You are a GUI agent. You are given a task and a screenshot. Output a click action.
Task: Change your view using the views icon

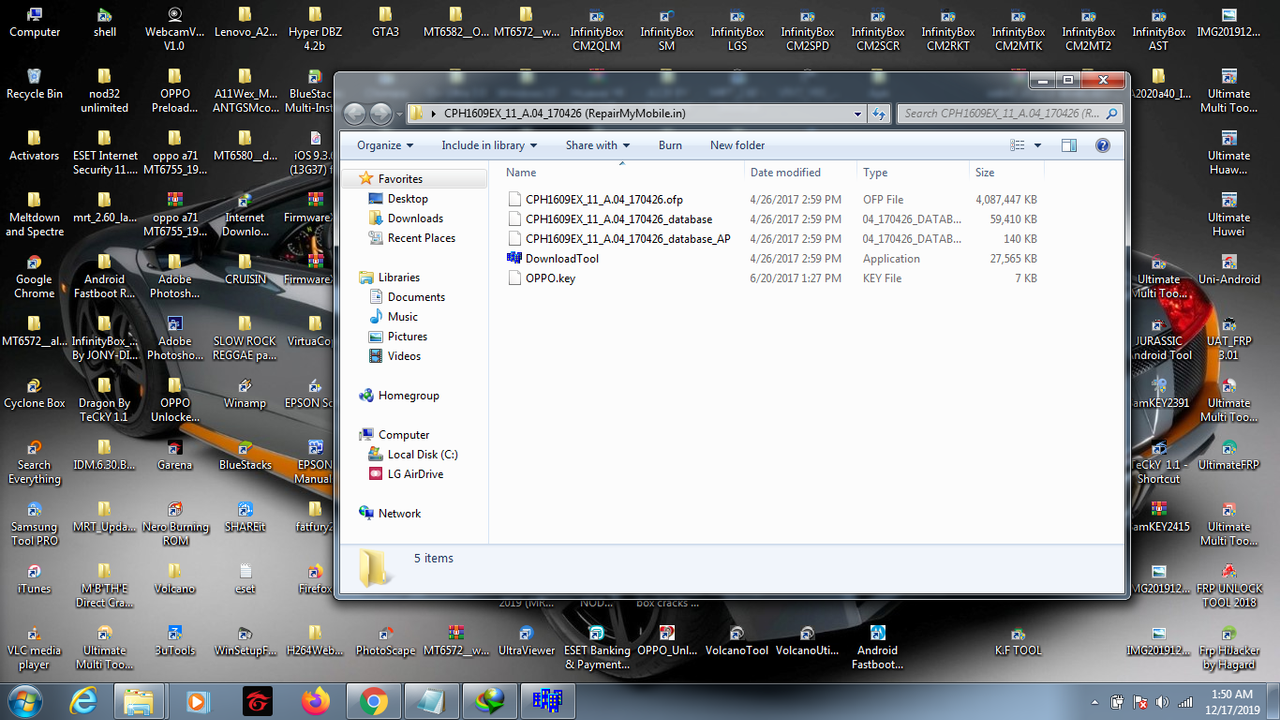[x=1017, y=145]
